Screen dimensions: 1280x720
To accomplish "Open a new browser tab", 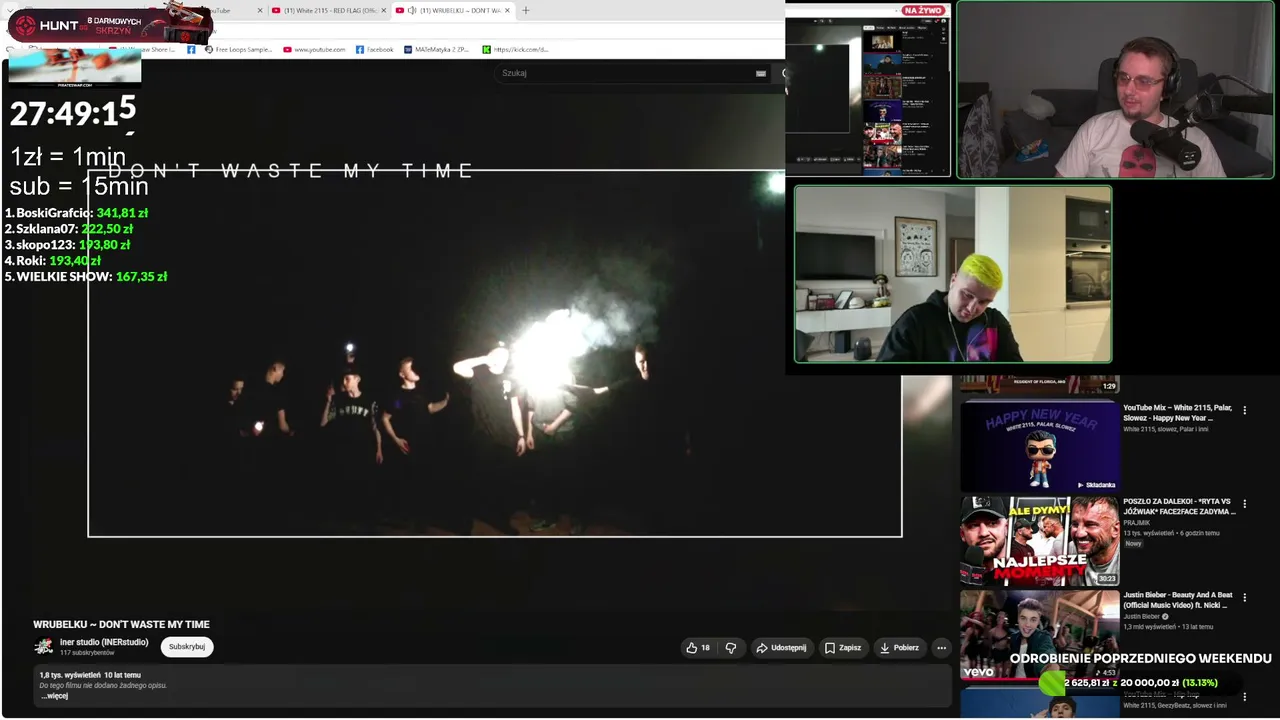I will pos(526,11).
